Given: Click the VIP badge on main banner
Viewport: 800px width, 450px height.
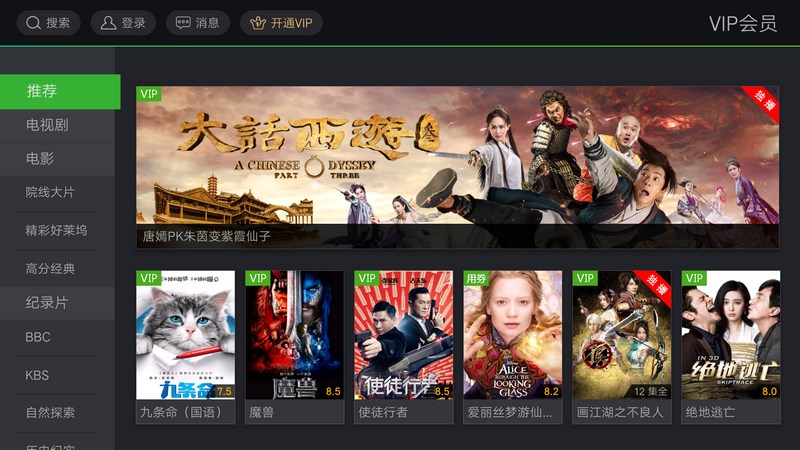Looking at the screenshot, I should coord(149,94).
